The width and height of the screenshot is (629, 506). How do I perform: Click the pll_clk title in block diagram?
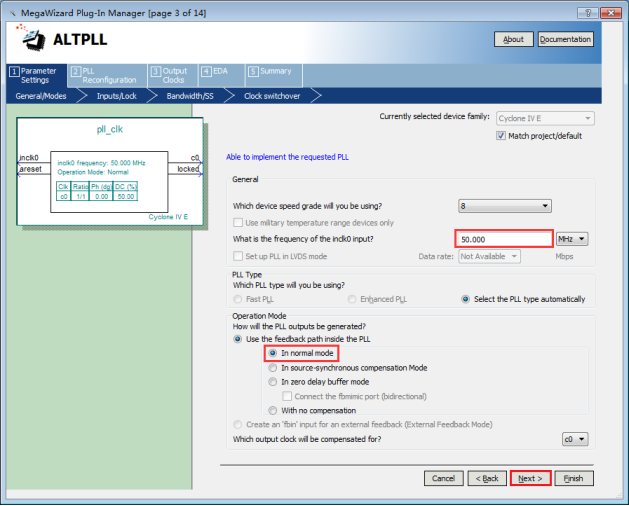click(x=110, y=129)
